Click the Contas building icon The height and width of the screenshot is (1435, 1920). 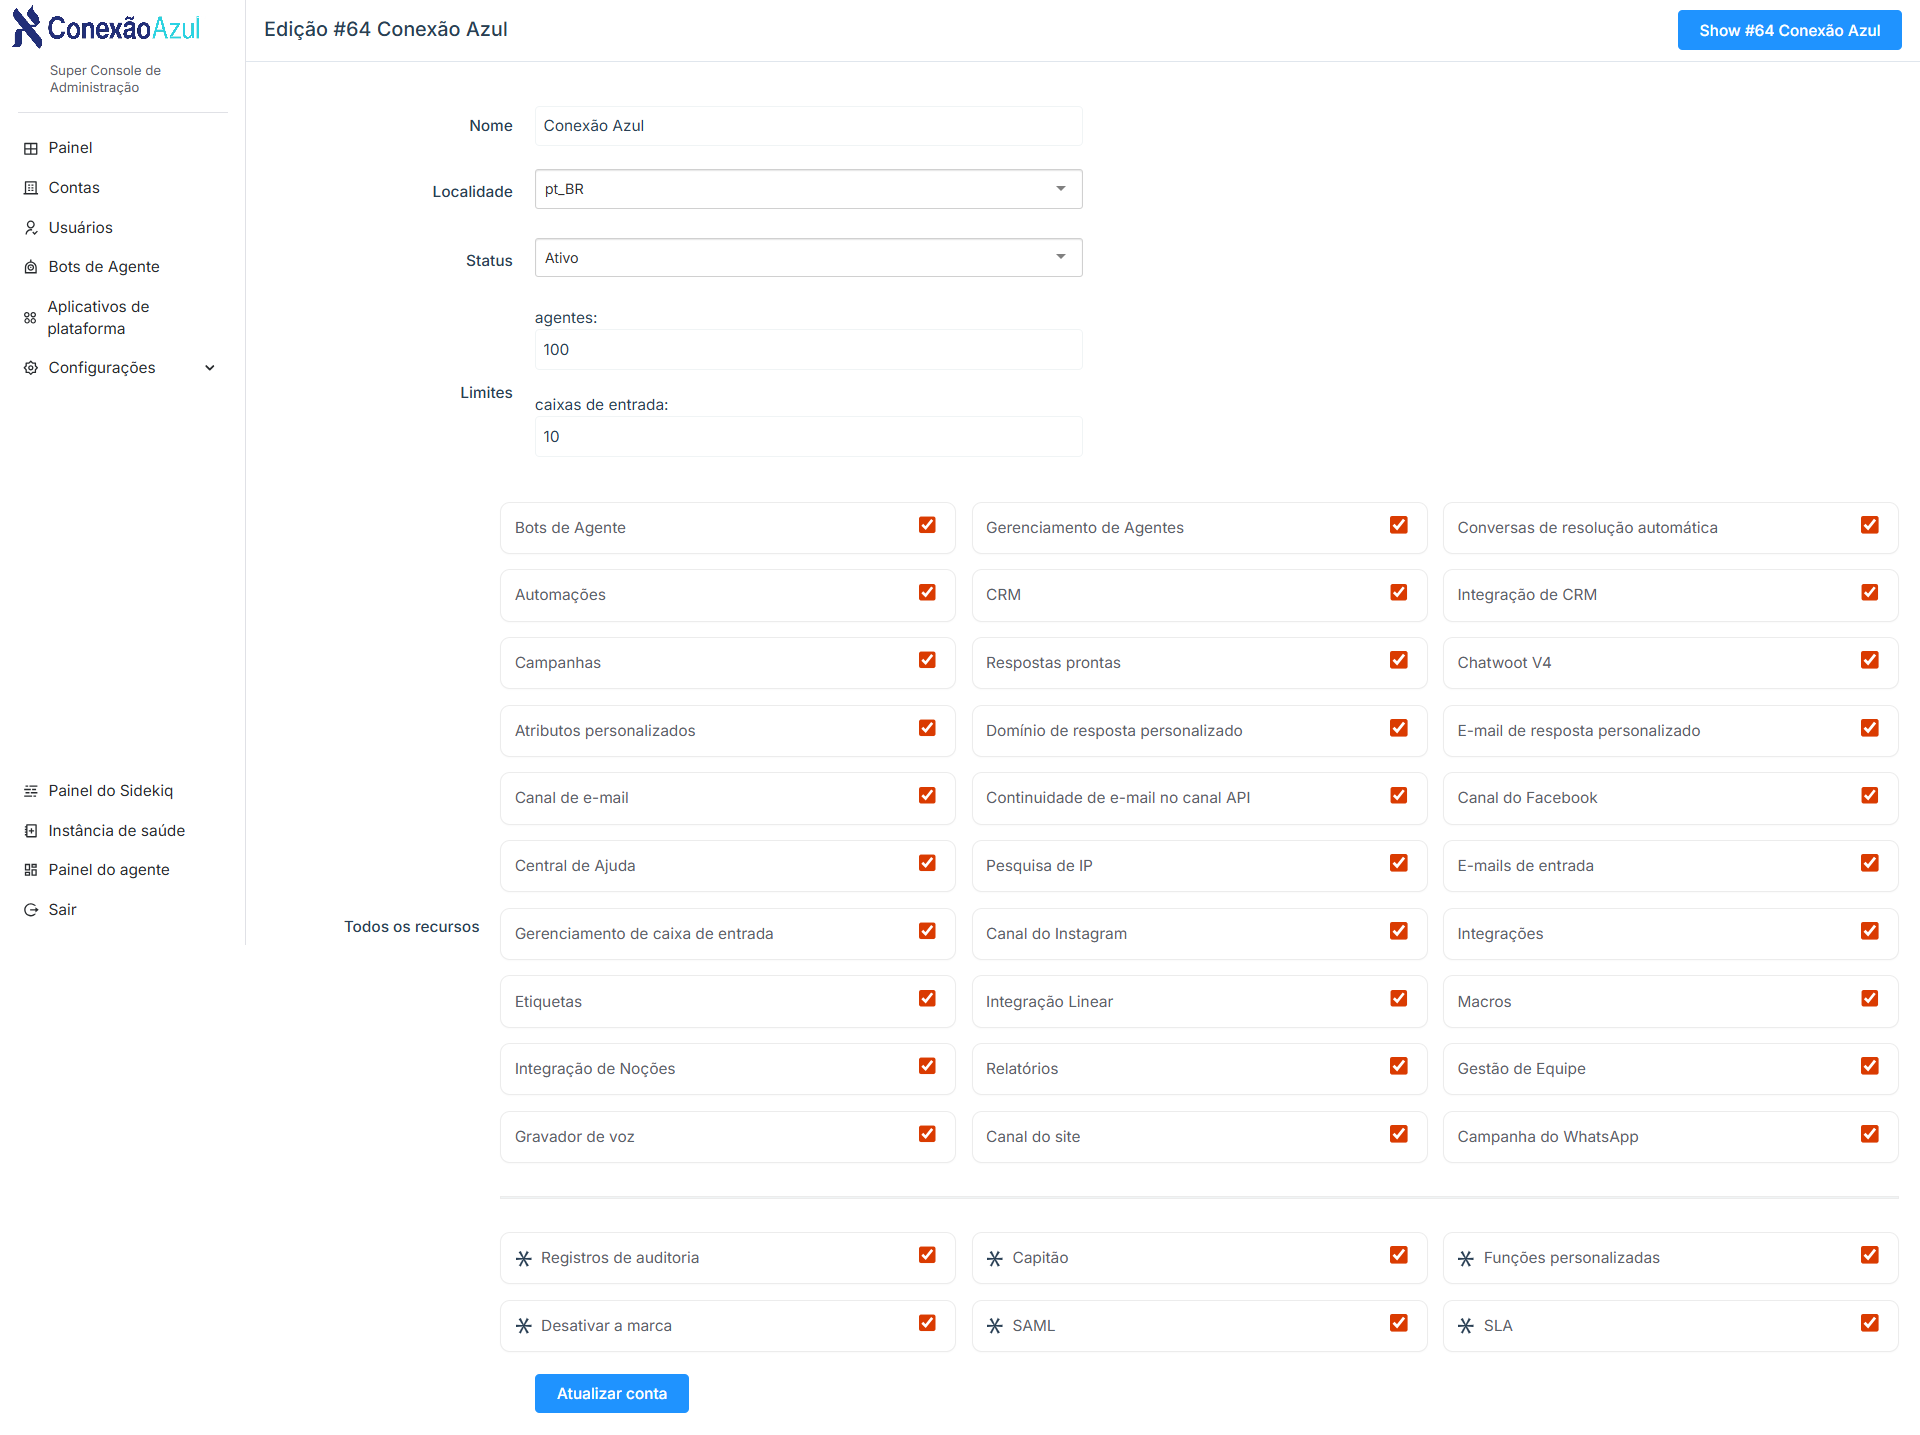31,188
